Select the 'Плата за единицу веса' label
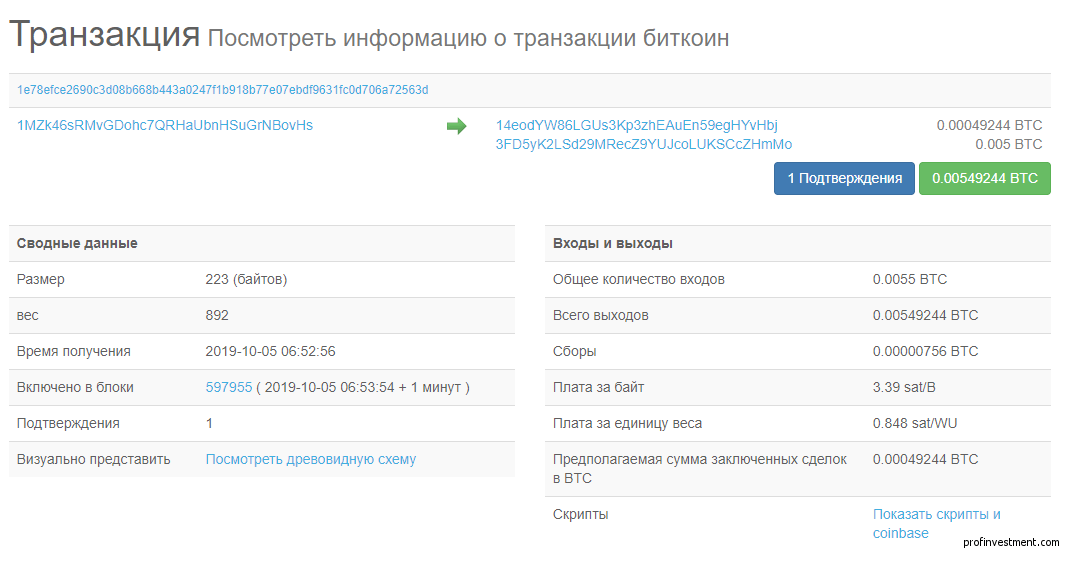The height and width of the screenshot is (563, 1074). point(627,423)
